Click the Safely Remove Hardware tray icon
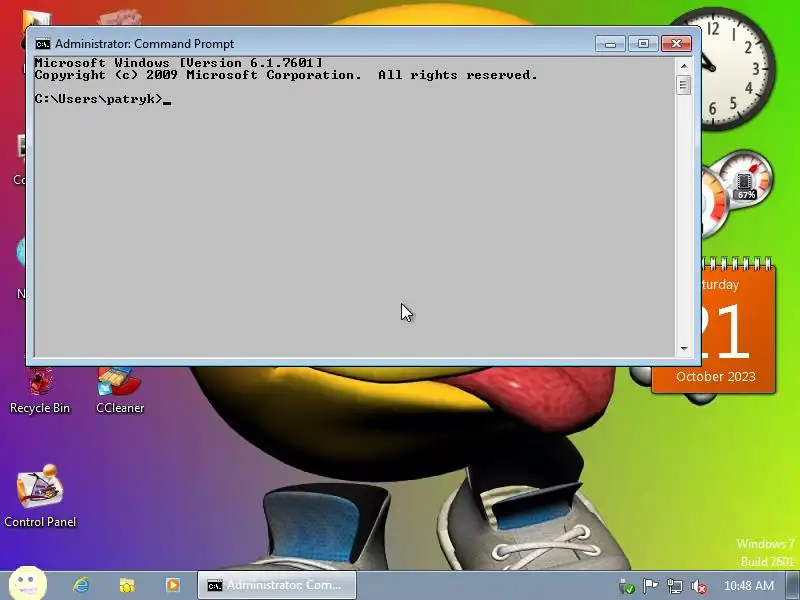 tap(627, 587)
